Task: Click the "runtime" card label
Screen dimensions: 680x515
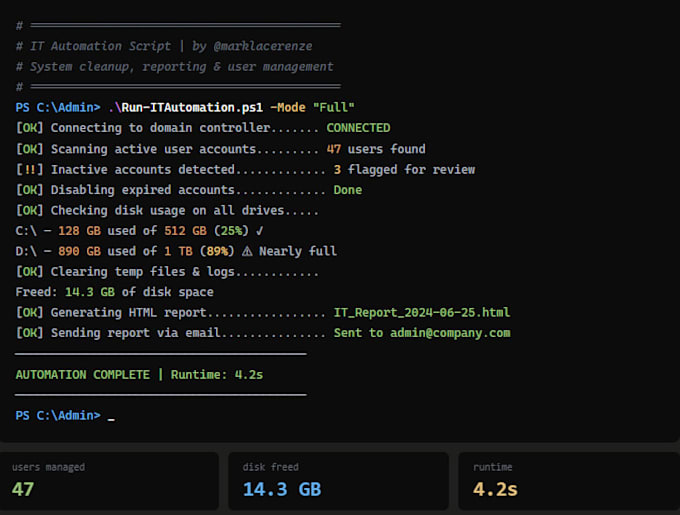Action: [493, 467]
